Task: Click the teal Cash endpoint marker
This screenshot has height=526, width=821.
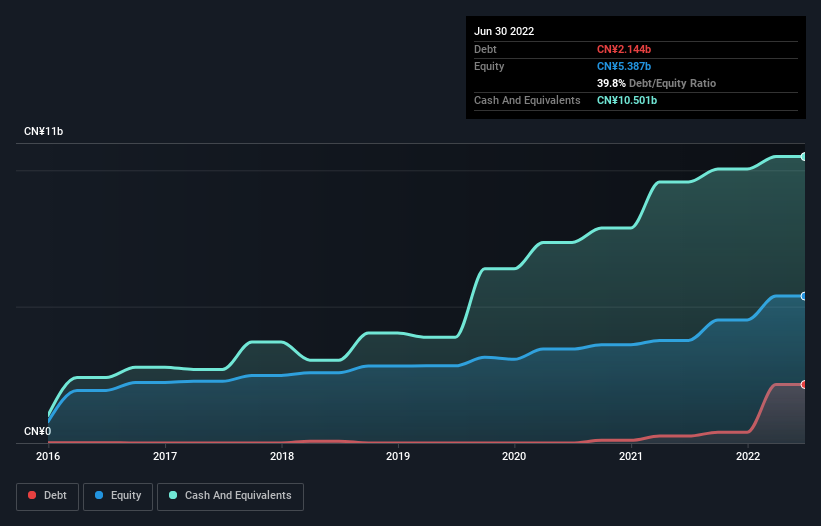Action: 804,156
